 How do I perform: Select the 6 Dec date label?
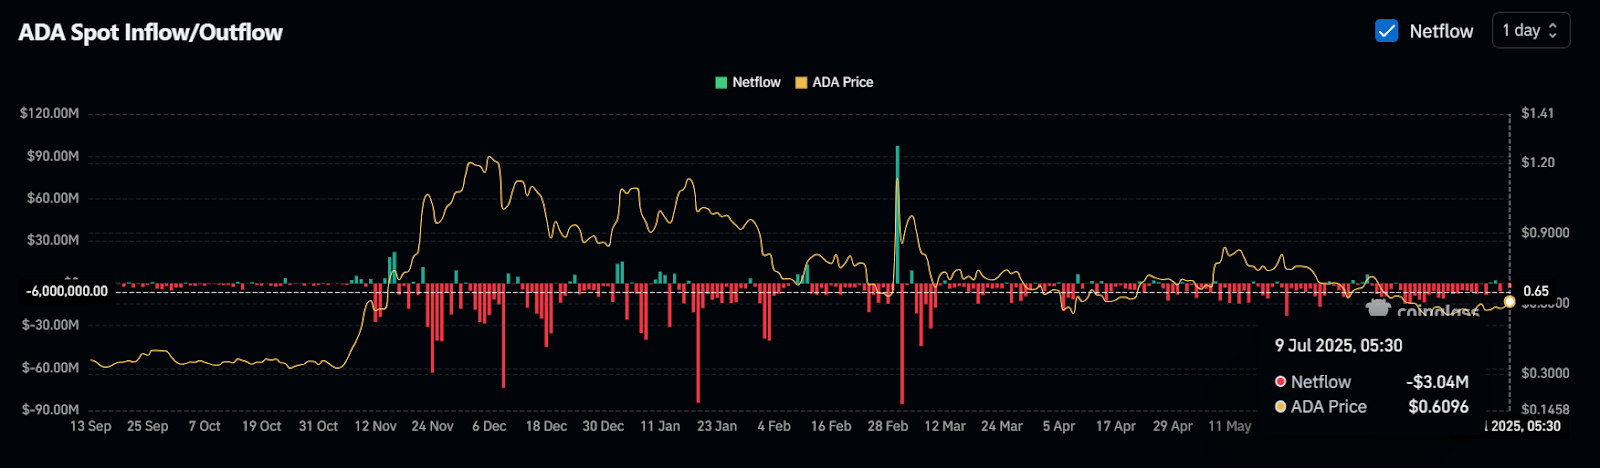(x=490, y=426)
